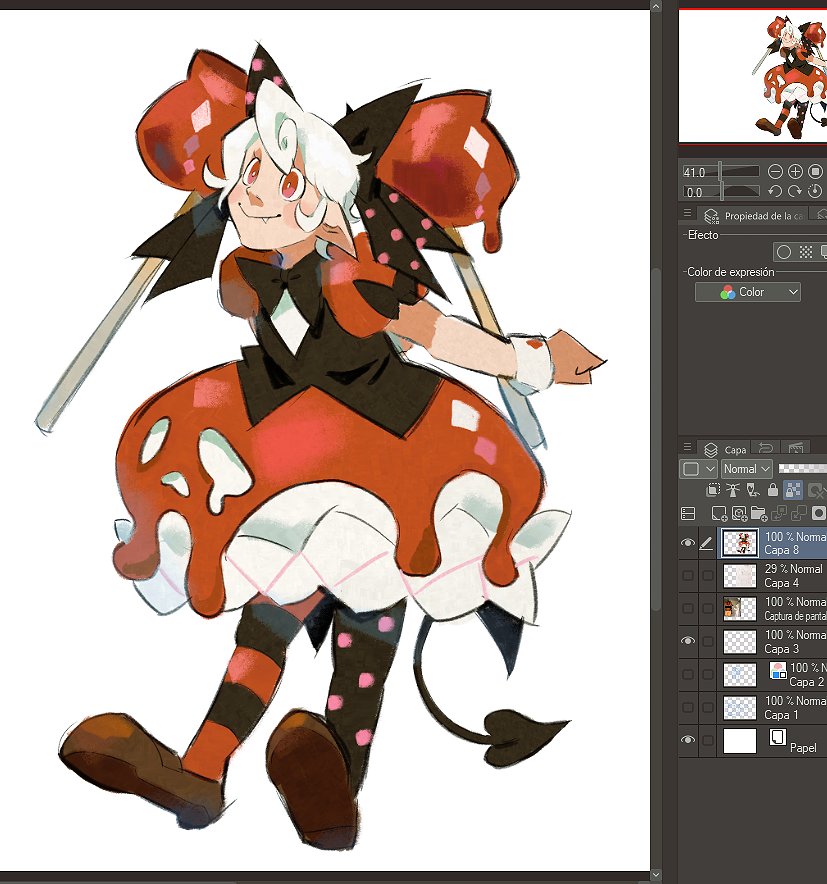This screenshot has height=884, width=827.
Task: Show Capa 2 layer visibility box
Action: [688, 674]
